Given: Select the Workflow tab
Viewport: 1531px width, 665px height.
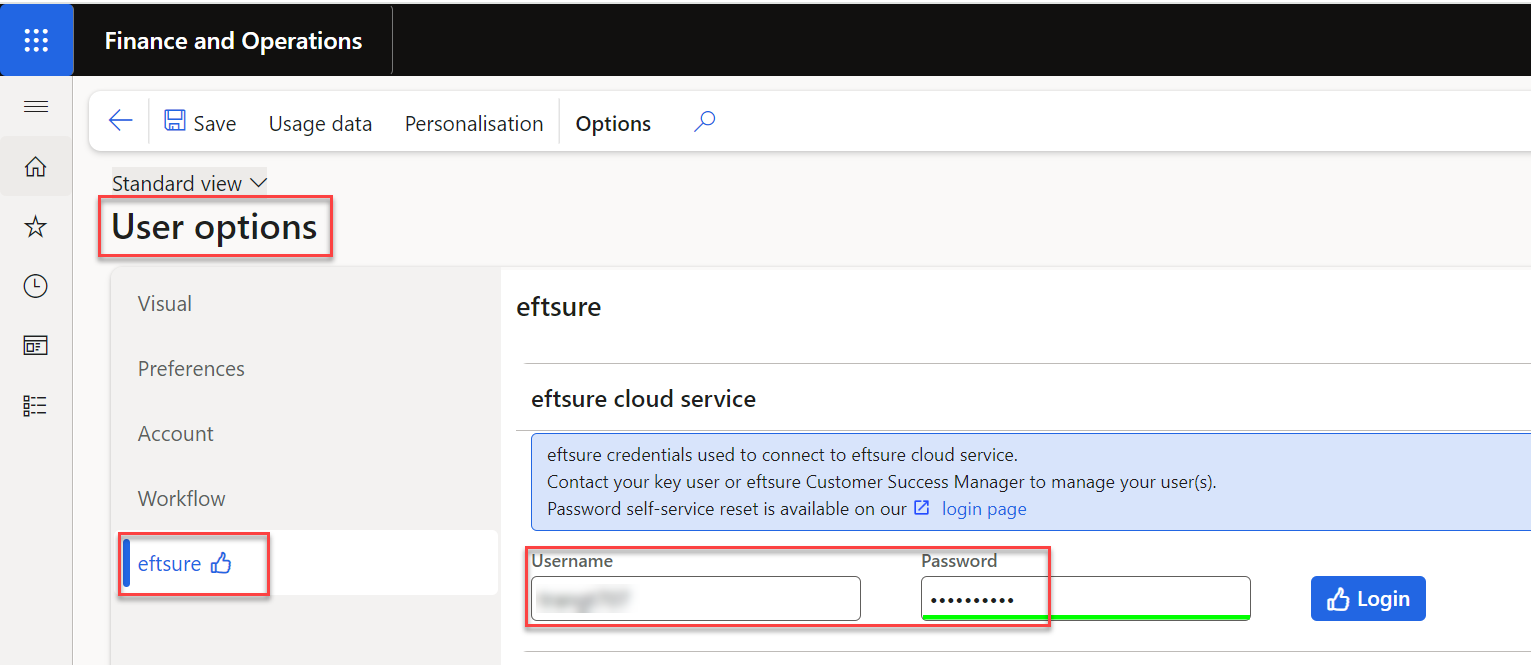Looking at the screenshot, I should click(x=182, y=499).
